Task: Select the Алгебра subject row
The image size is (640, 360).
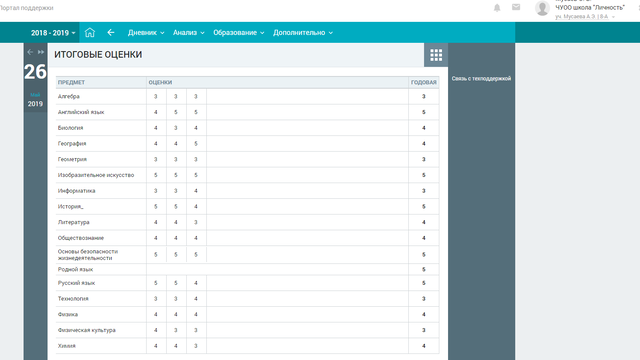Action: coord(247,97)
